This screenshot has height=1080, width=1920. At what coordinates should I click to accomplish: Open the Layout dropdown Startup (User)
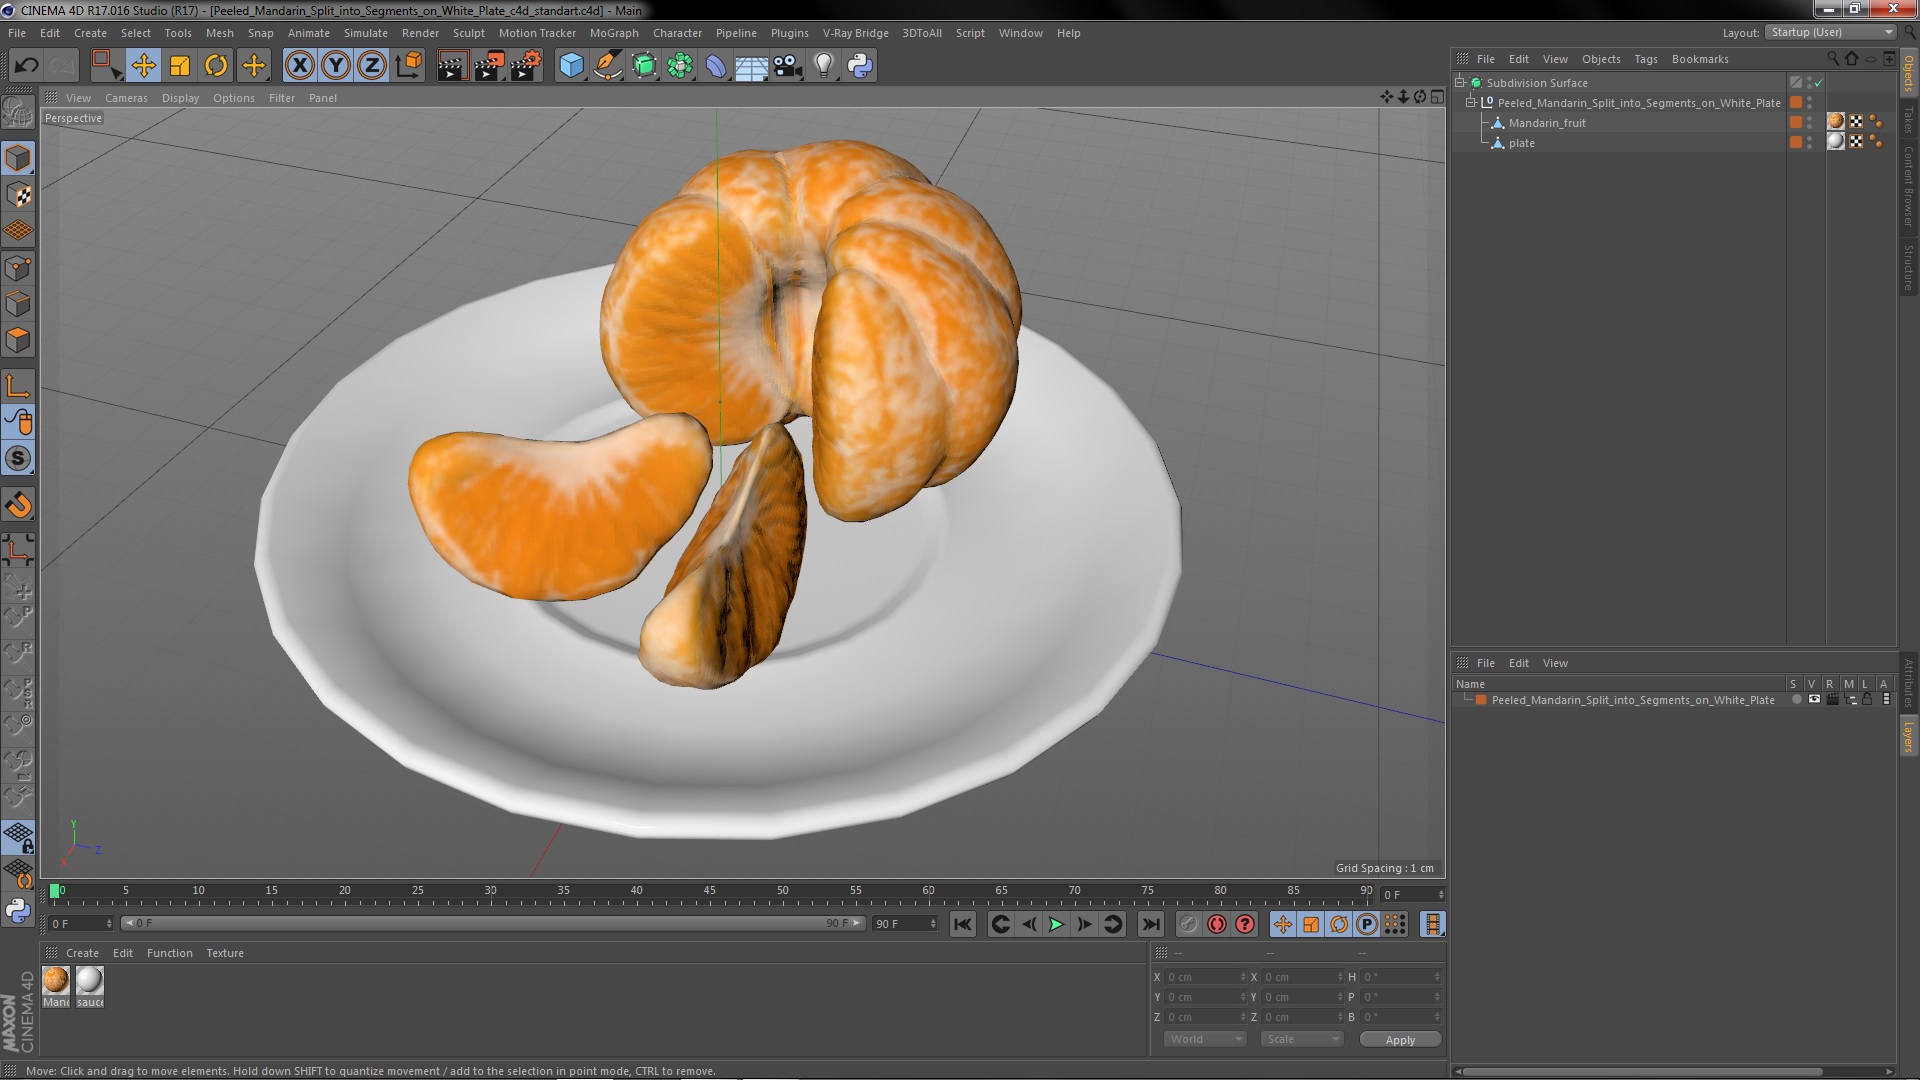tap(1831, 32)
